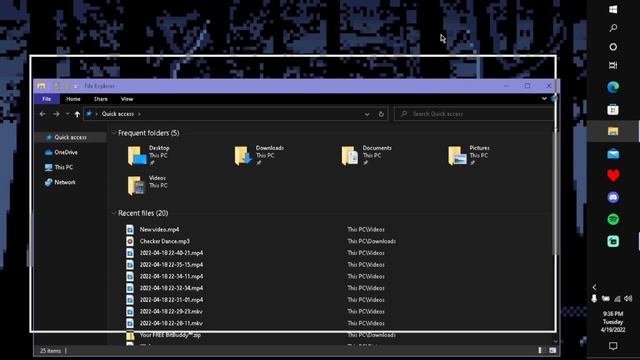
Task: Click the Back arrow in File Explorer
Action: click(x=42, y=114)
